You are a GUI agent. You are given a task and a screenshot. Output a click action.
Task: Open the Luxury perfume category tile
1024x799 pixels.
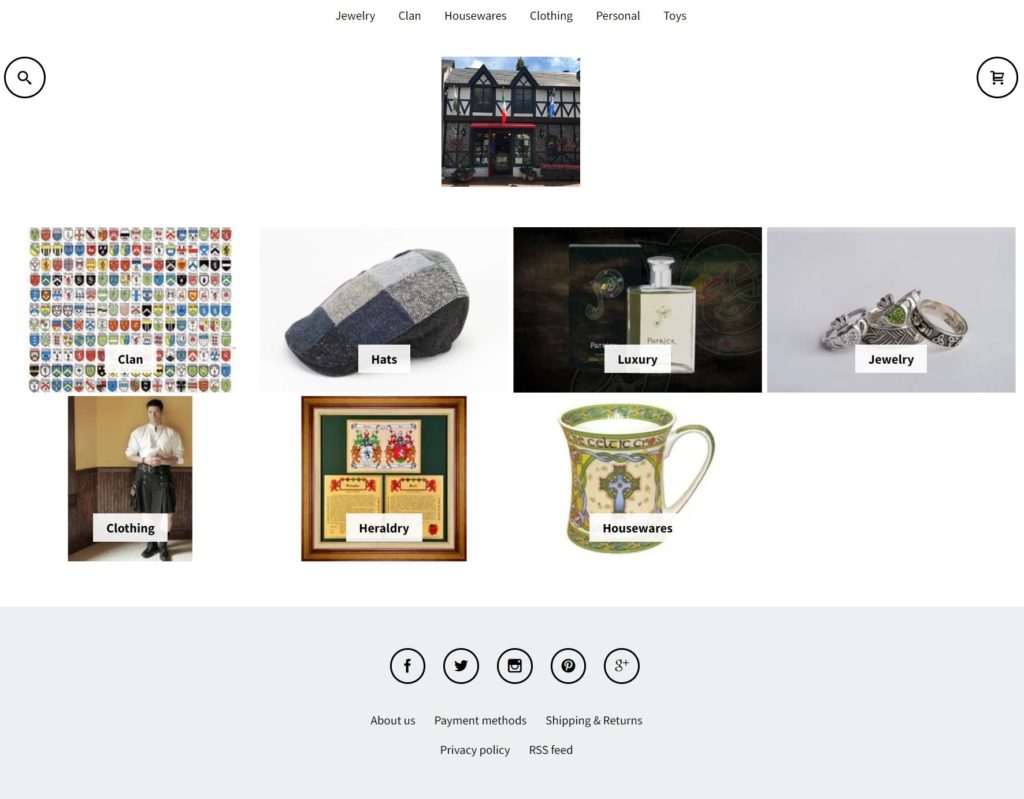click(x=637, y=310)
